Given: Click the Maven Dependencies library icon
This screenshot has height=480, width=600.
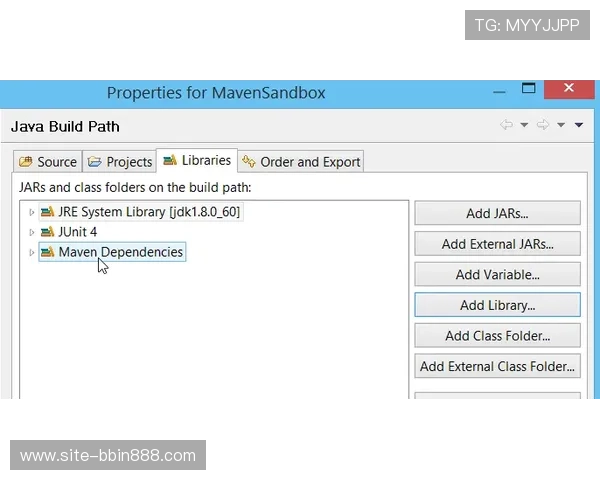Looking at the screenshot, I should coord(47,252).
